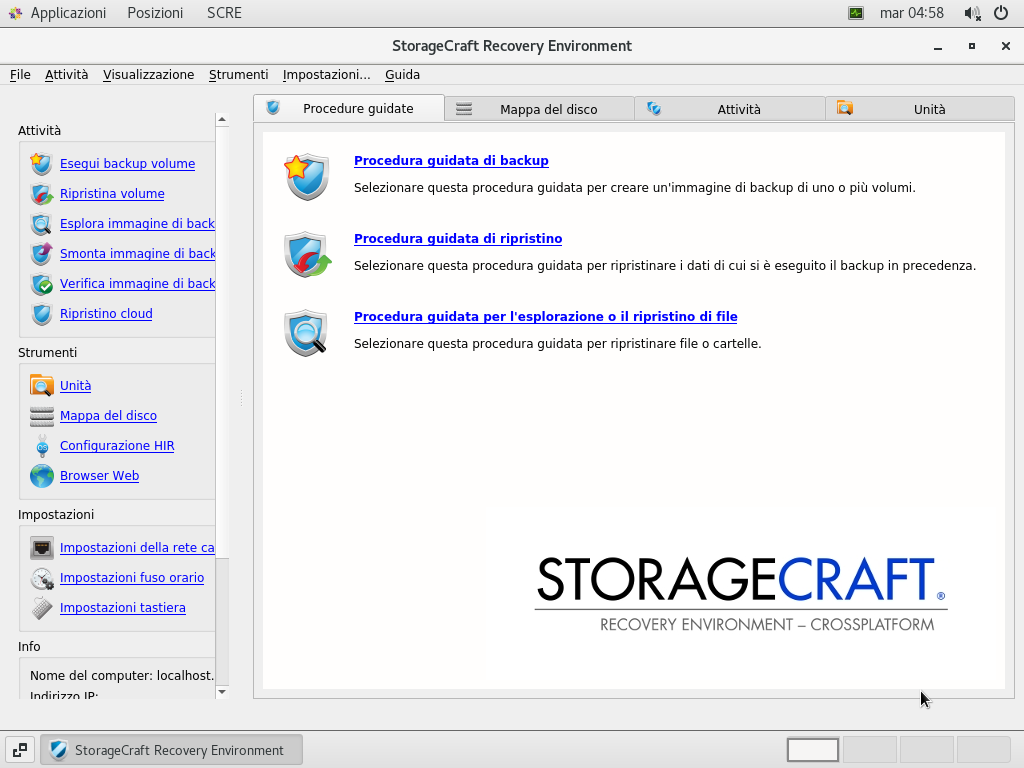1024x768 pixels.
Task: Open the Strumenti menu in menu bar
Action: [x=238, y=74]
